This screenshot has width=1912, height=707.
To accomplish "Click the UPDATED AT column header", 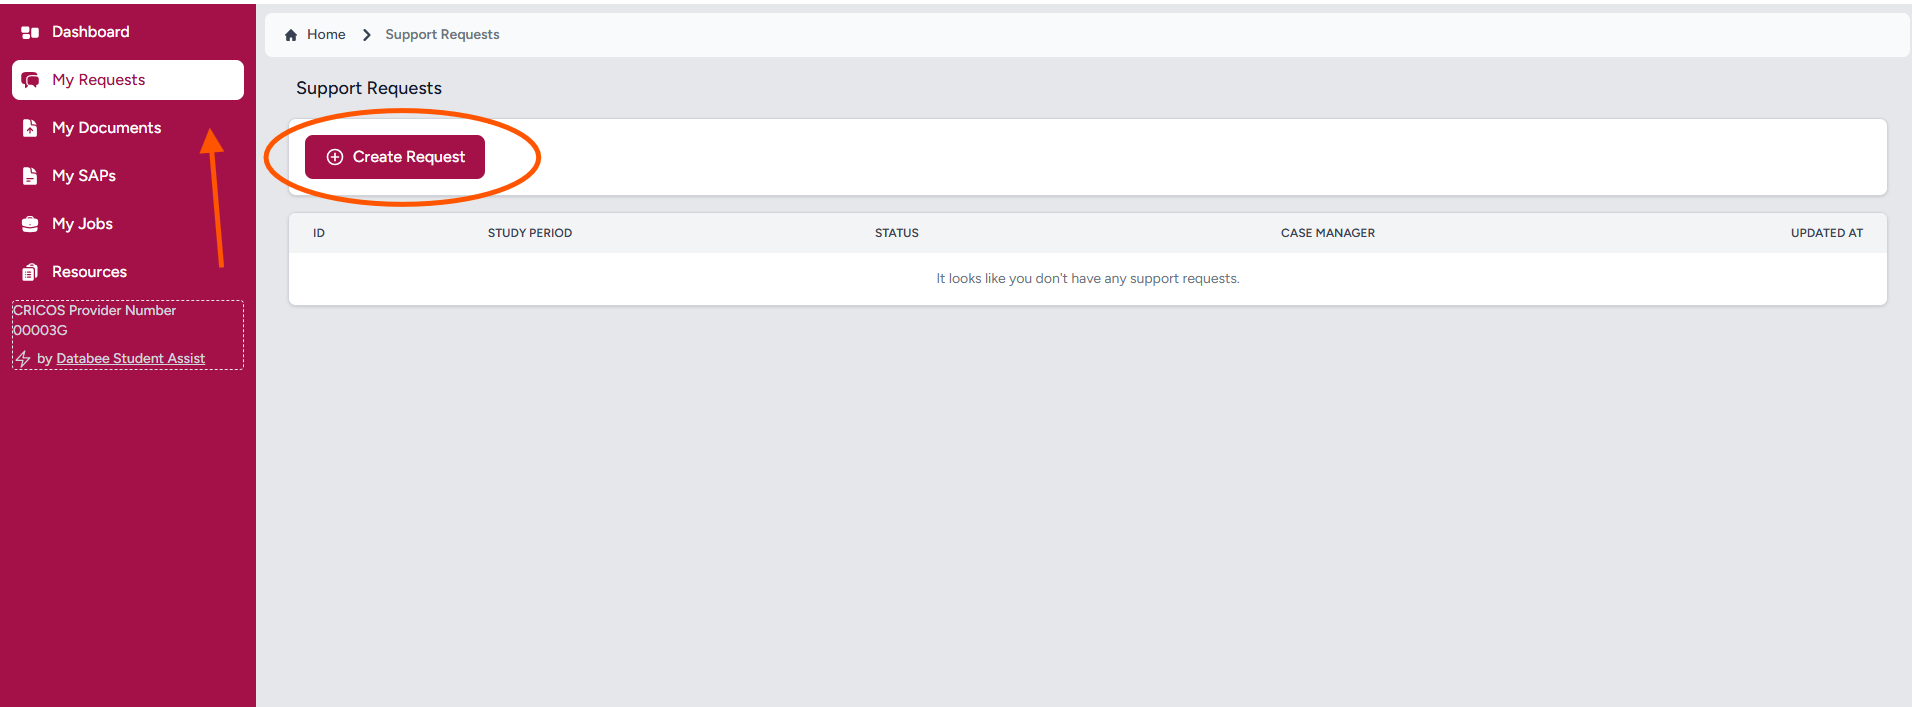I will coord(1827,233).
